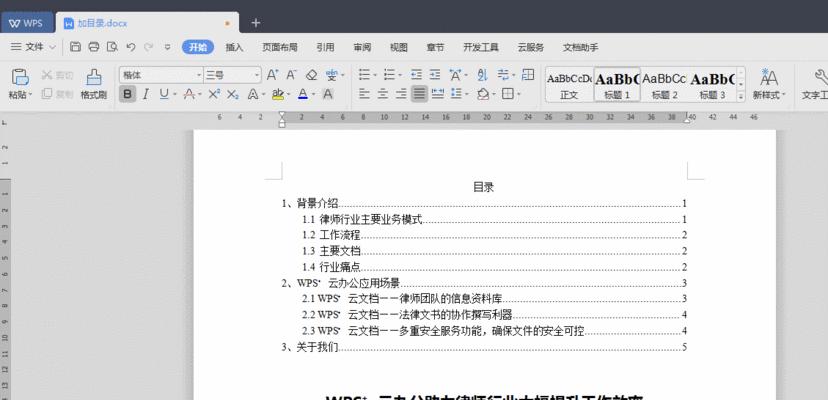Toggle character shading A button
Screen dimensions: 828x400
[x=328, y=94]
